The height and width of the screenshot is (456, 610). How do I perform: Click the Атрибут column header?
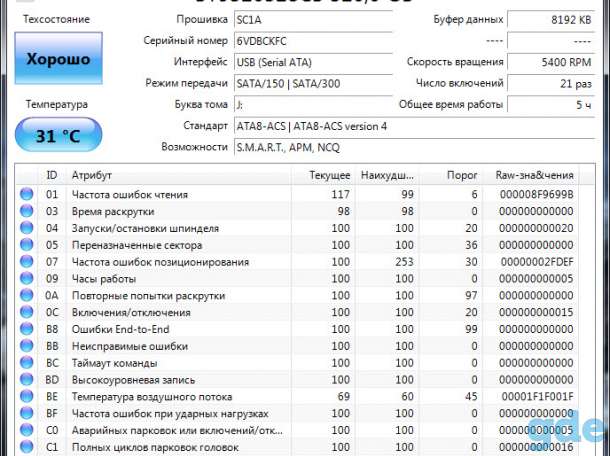tap(179, 175)
